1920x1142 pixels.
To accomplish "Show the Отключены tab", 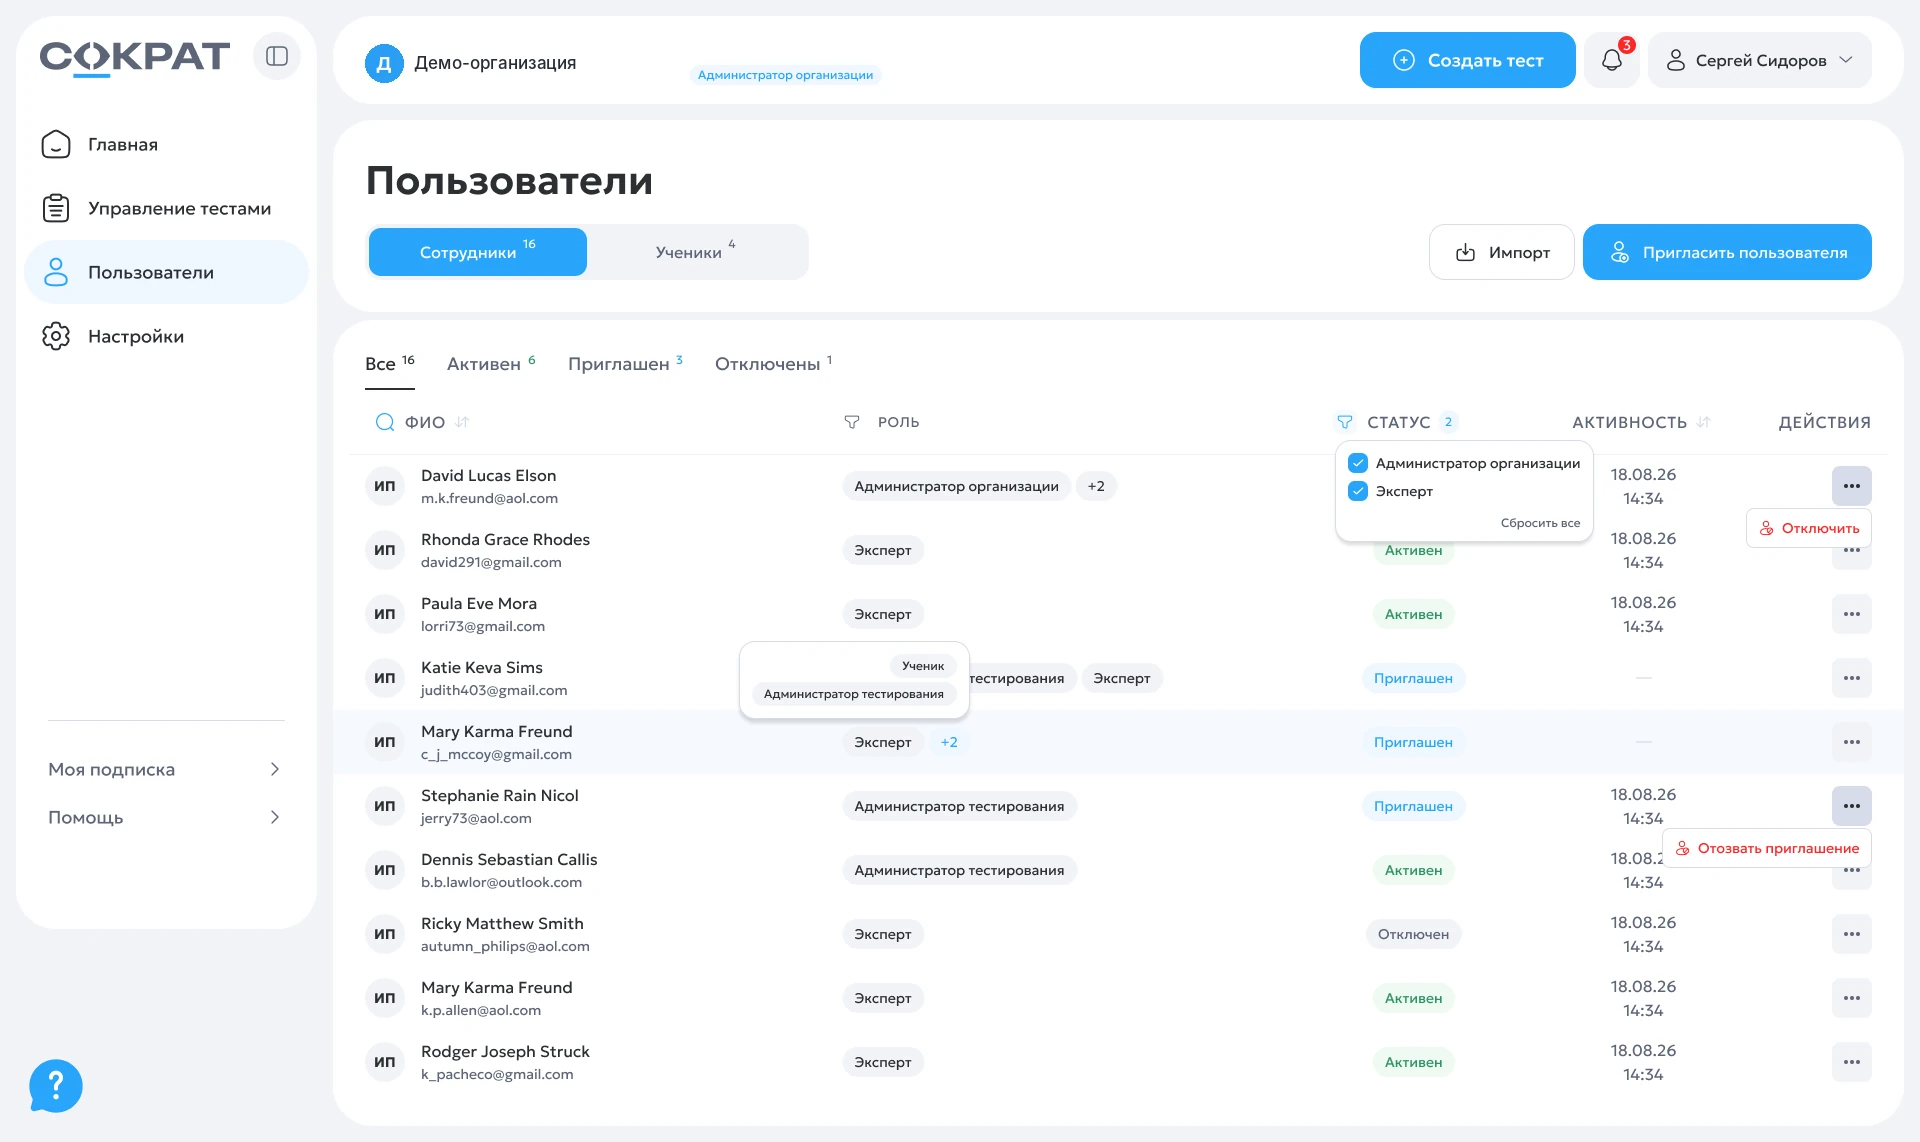I will click(x=773, y=364).
